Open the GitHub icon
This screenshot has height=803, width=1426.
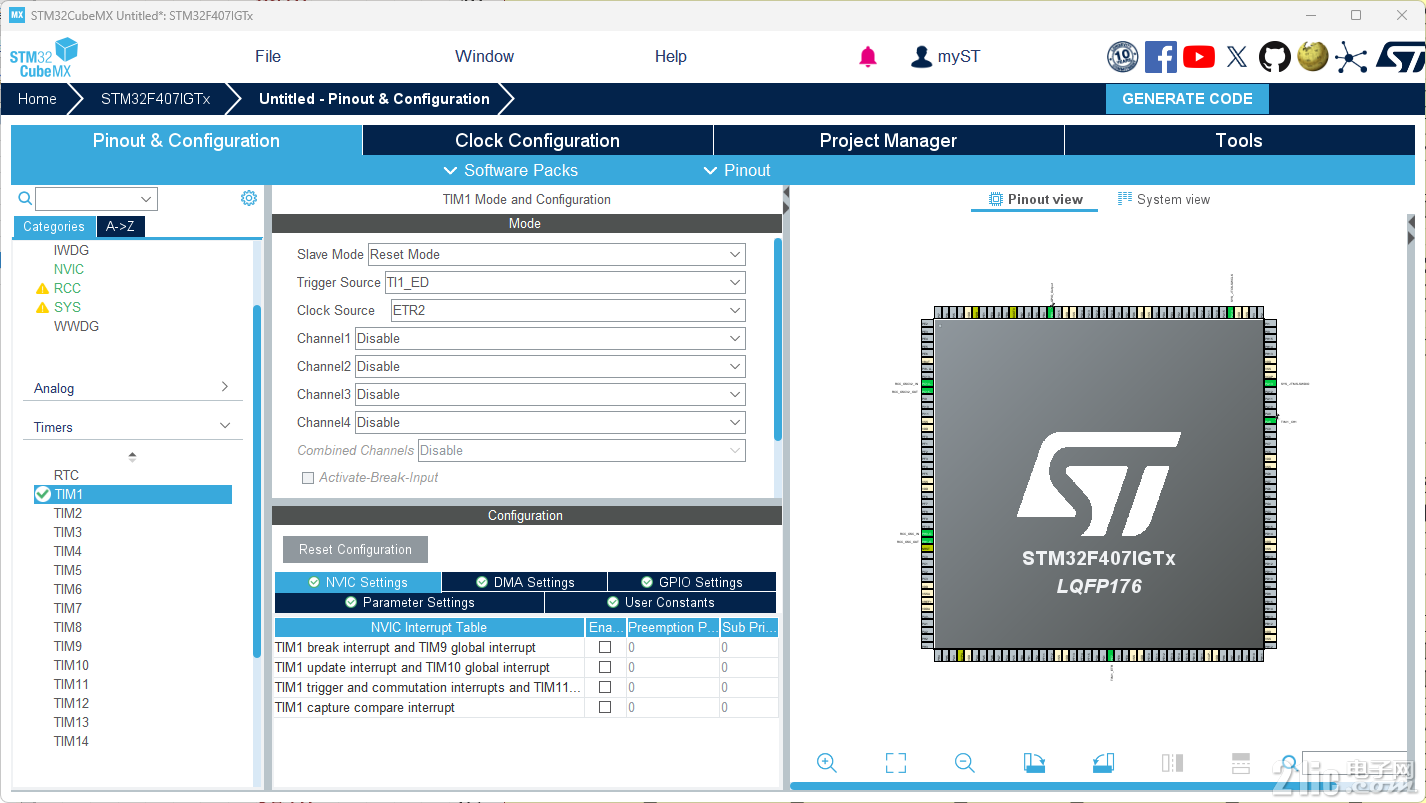pos(1275,57)
